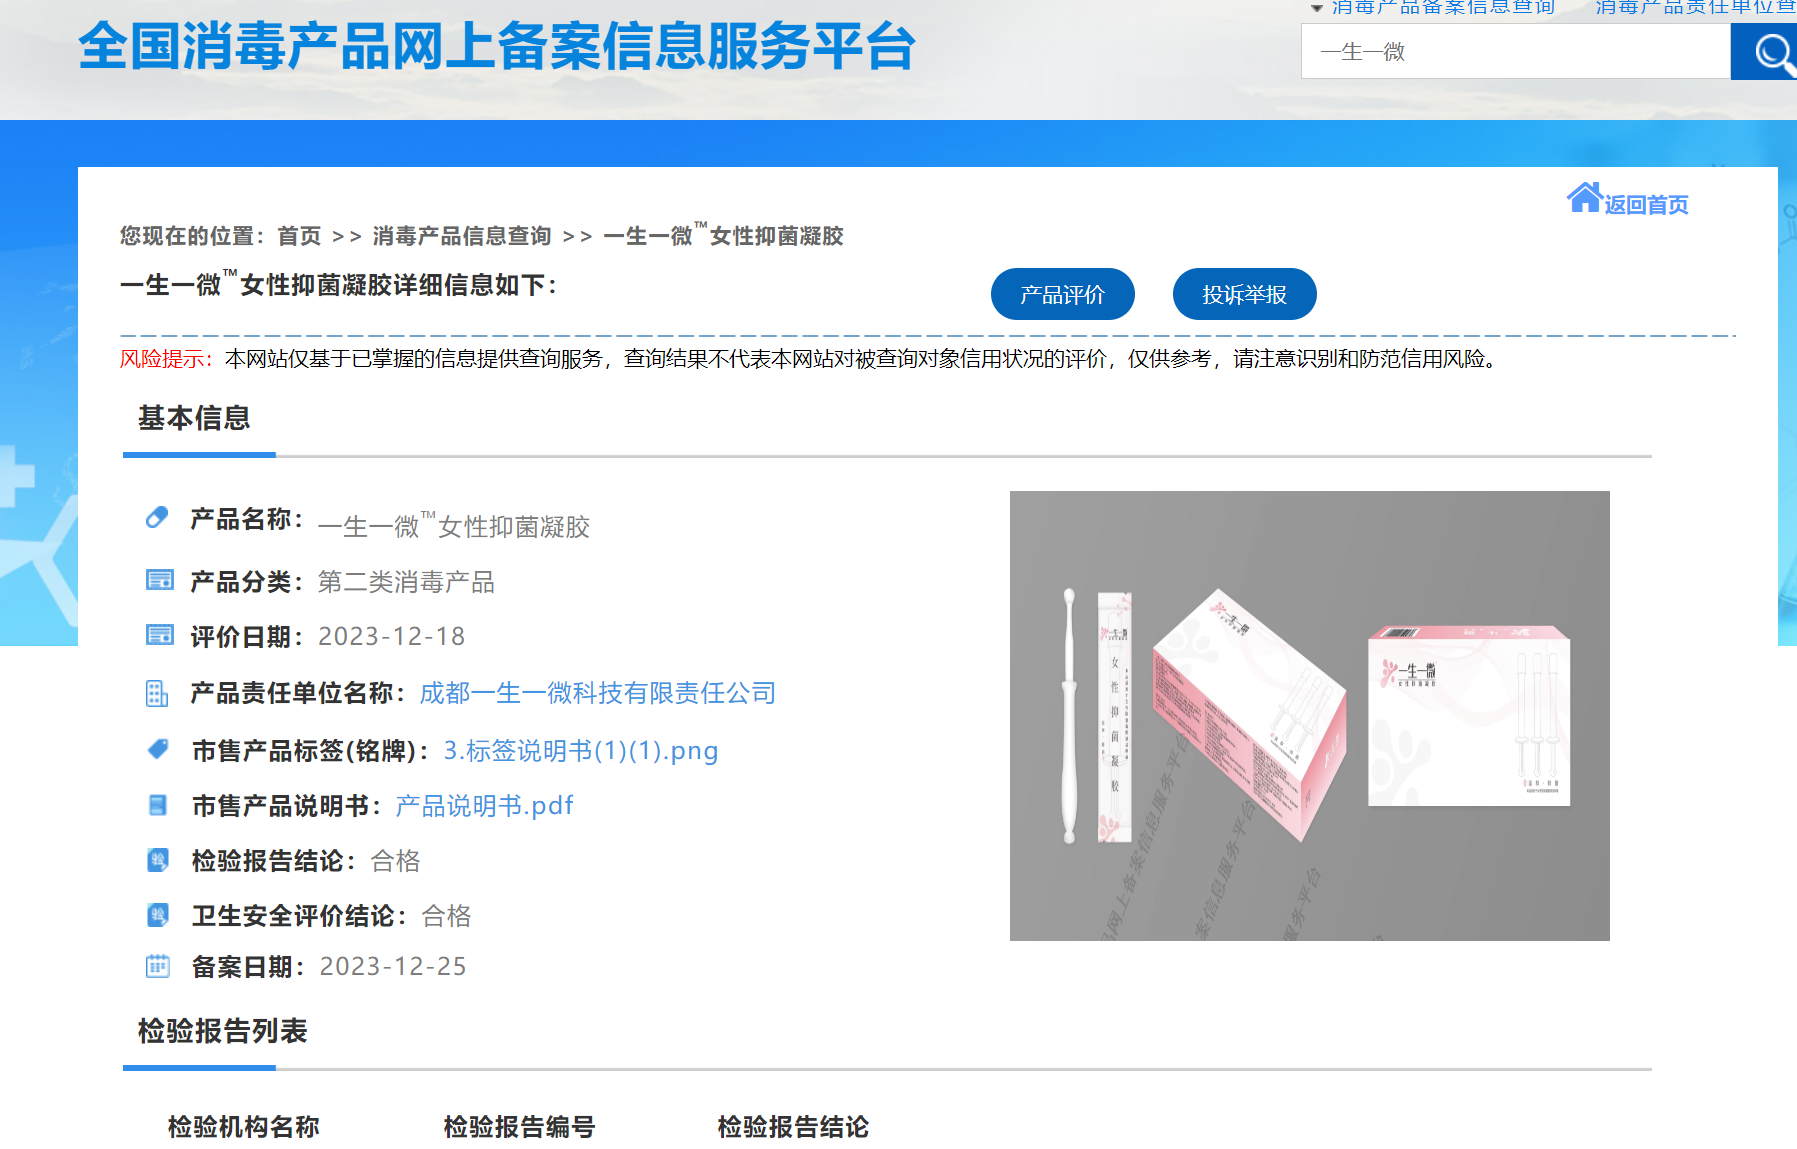Click the blue search magnifier button
The width and height of the screenshot is (1797, 1149).
point(1764,51)
